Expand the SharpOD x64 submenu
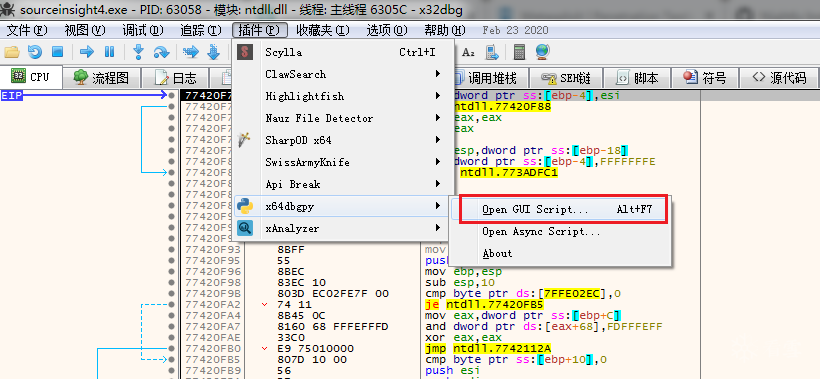 pyautogui.click(x=343, y=140)
